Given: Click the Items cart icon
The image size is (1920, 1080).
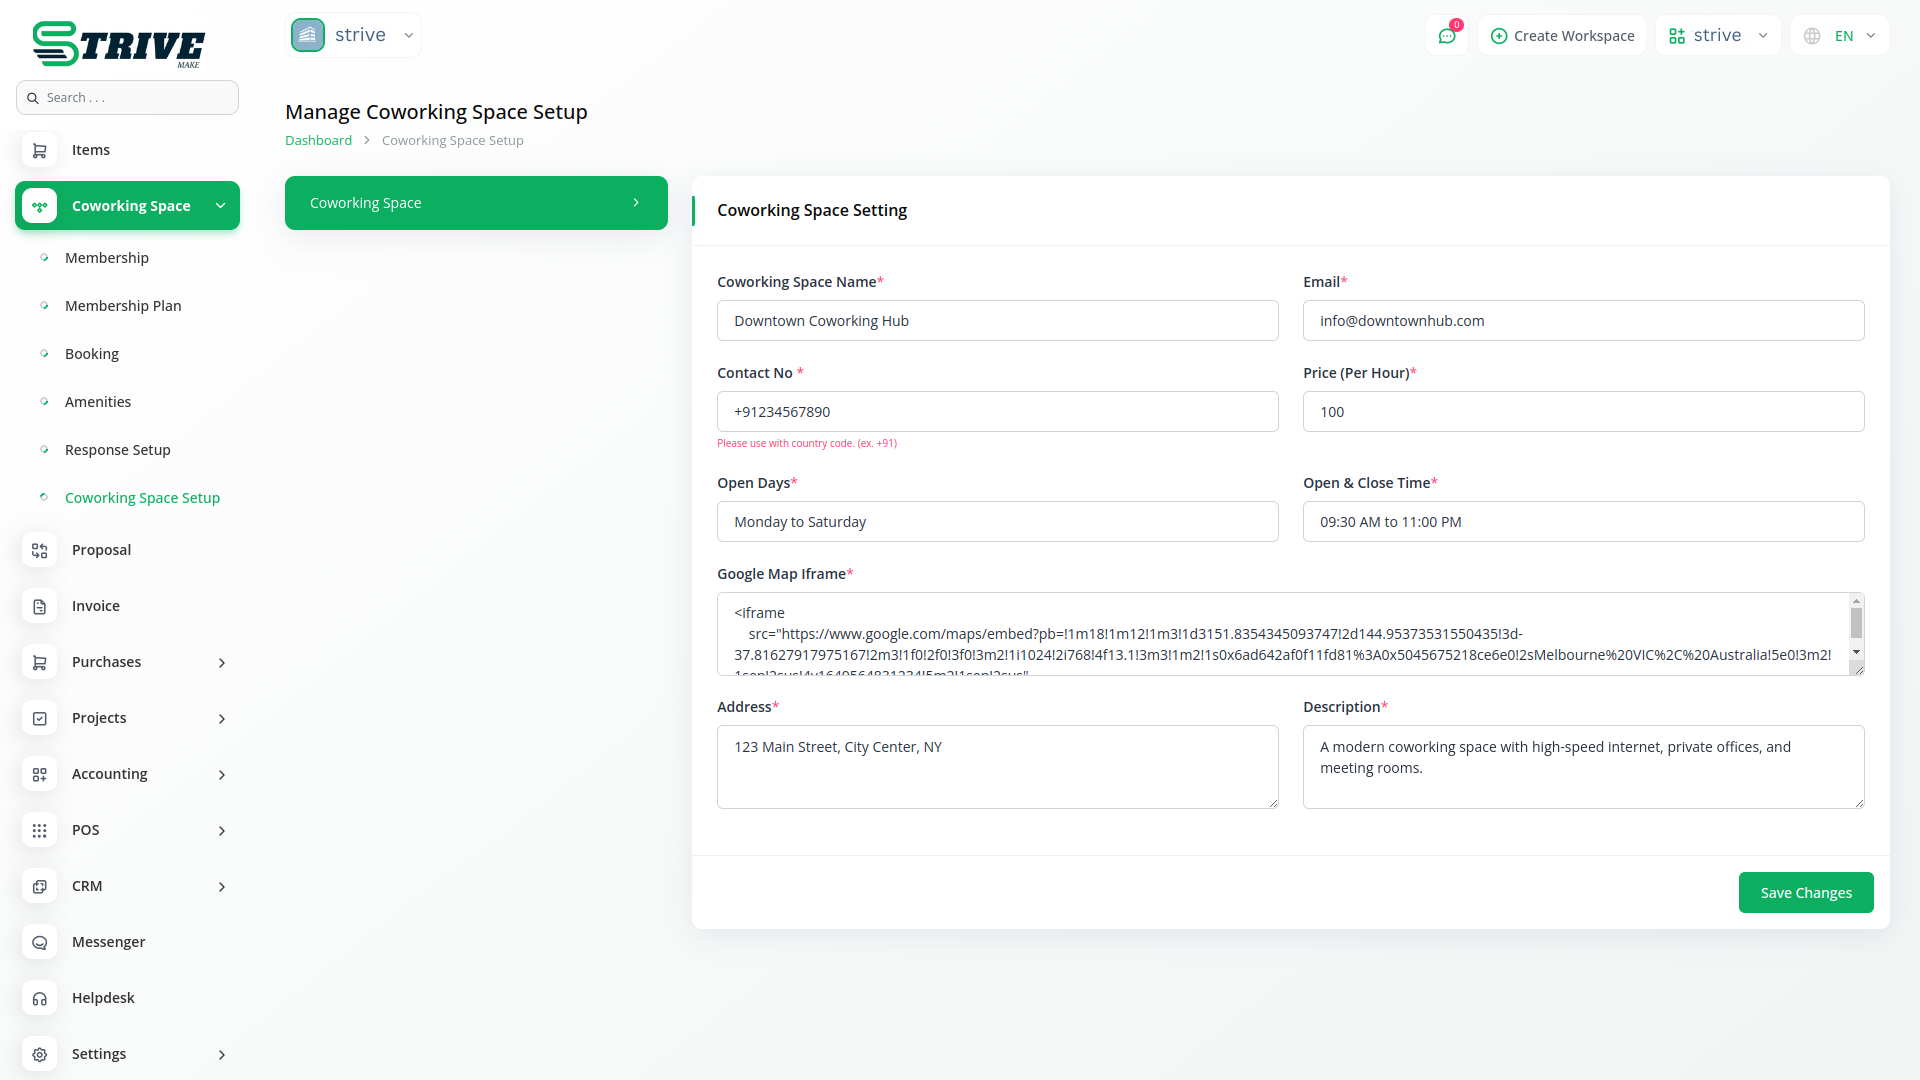Looking at the screenshot, I should 40,150.
